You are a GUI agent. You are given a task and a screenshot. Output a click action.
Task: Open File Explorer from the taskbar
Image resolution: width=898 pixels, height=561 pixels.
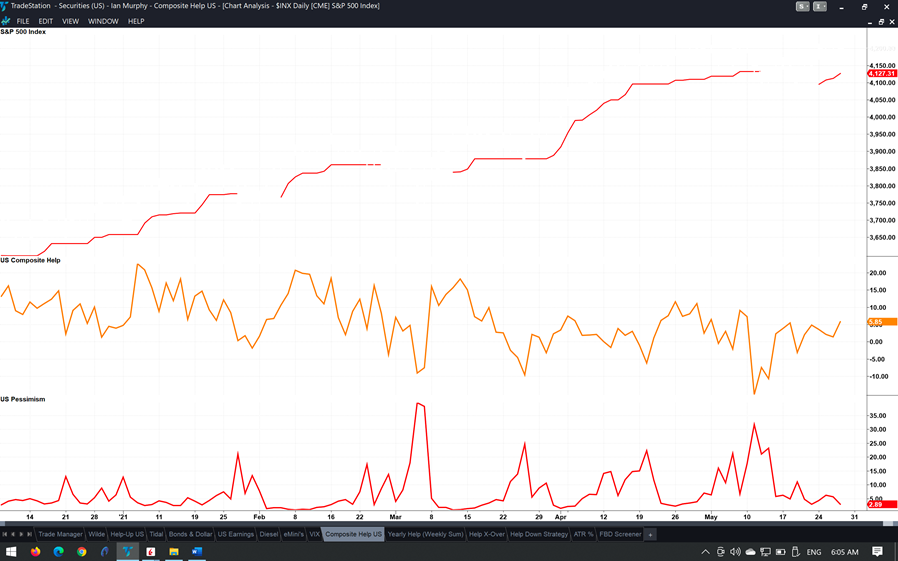coord(174,552)
